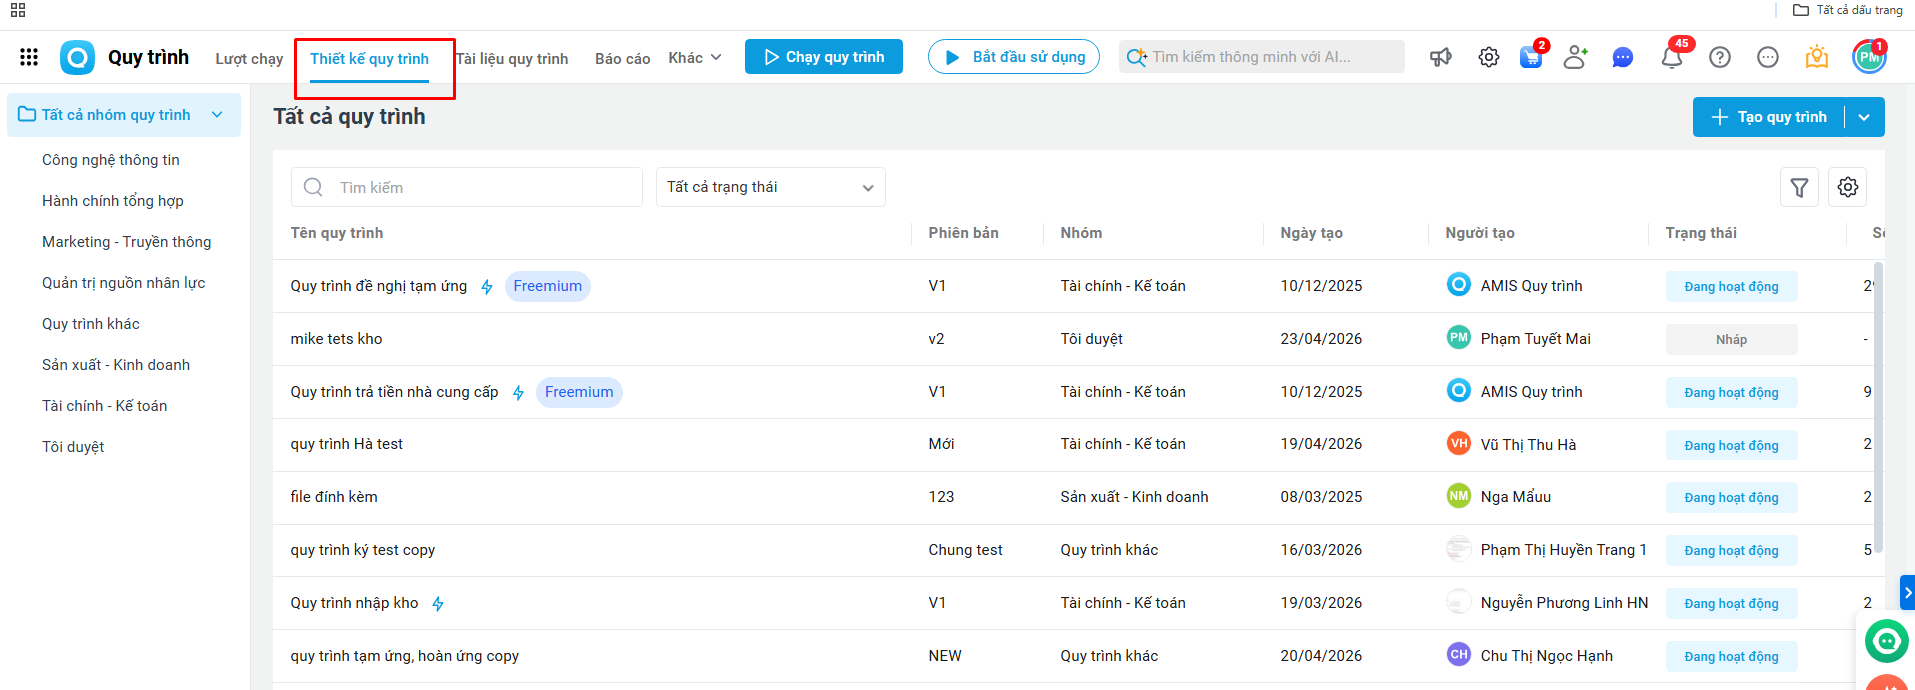Collapse Tất cả nhóm quy trình group
This screenshot has height=690, width=1915.
(217, 115)
